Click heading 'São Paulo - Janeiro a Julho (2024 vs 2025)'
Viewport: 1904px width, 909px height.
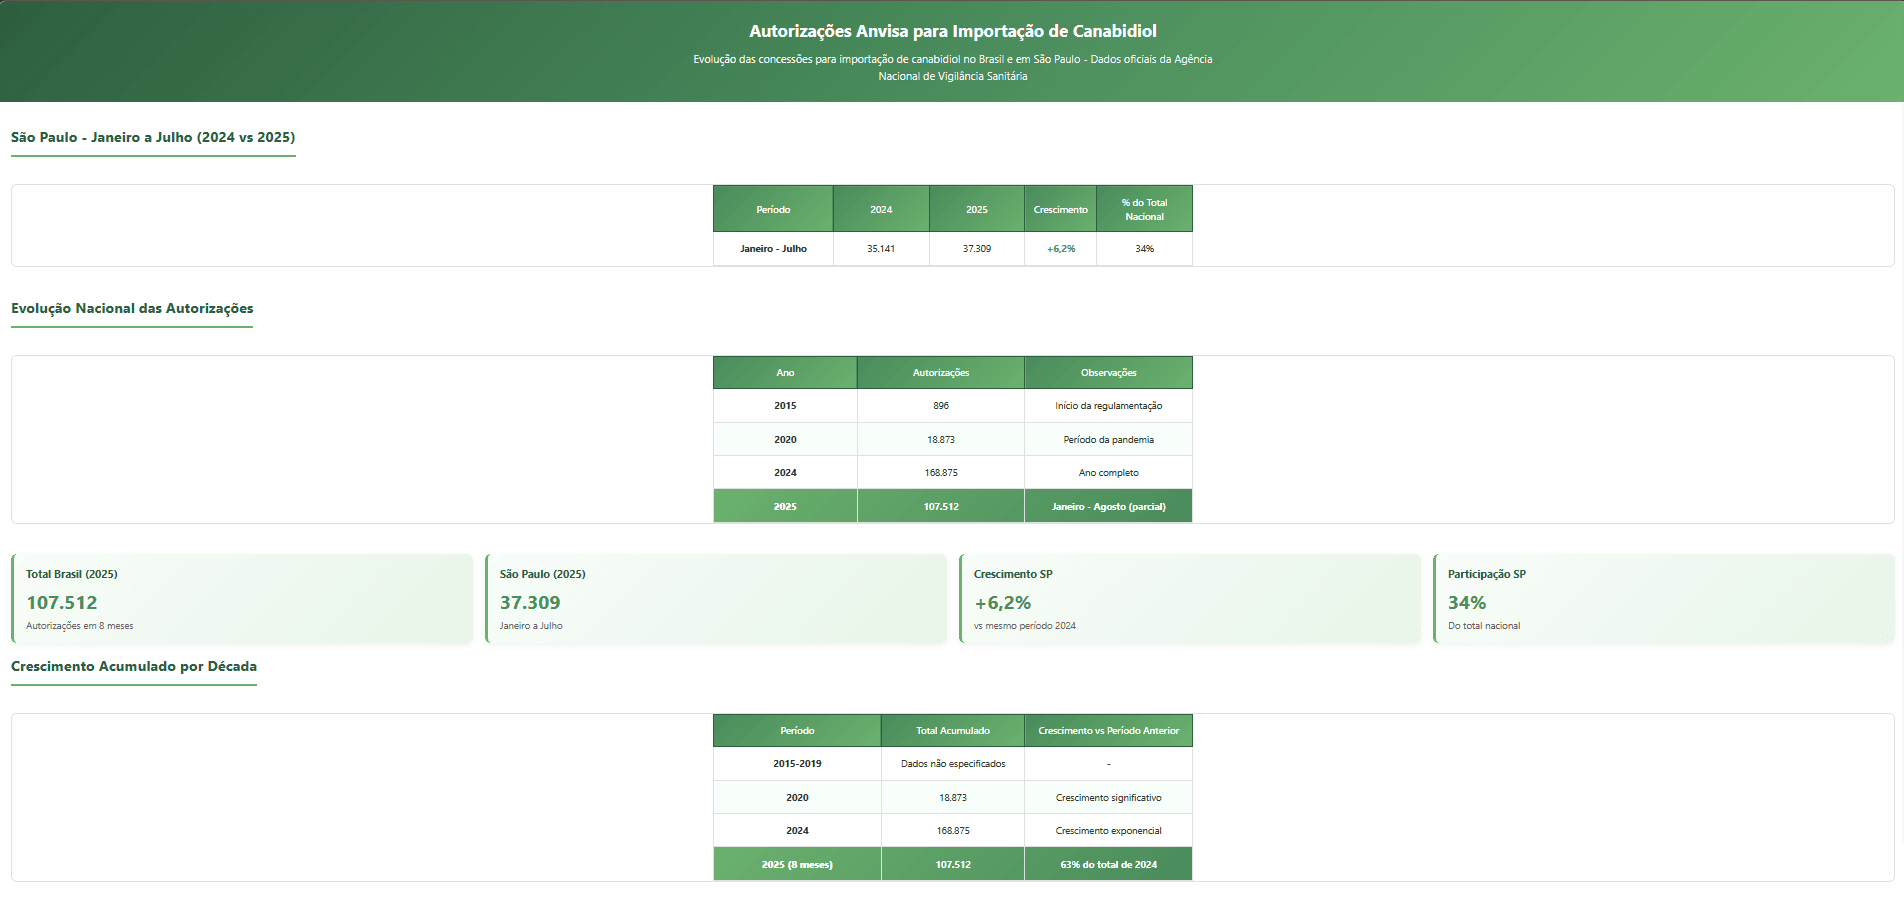(153, 137)
